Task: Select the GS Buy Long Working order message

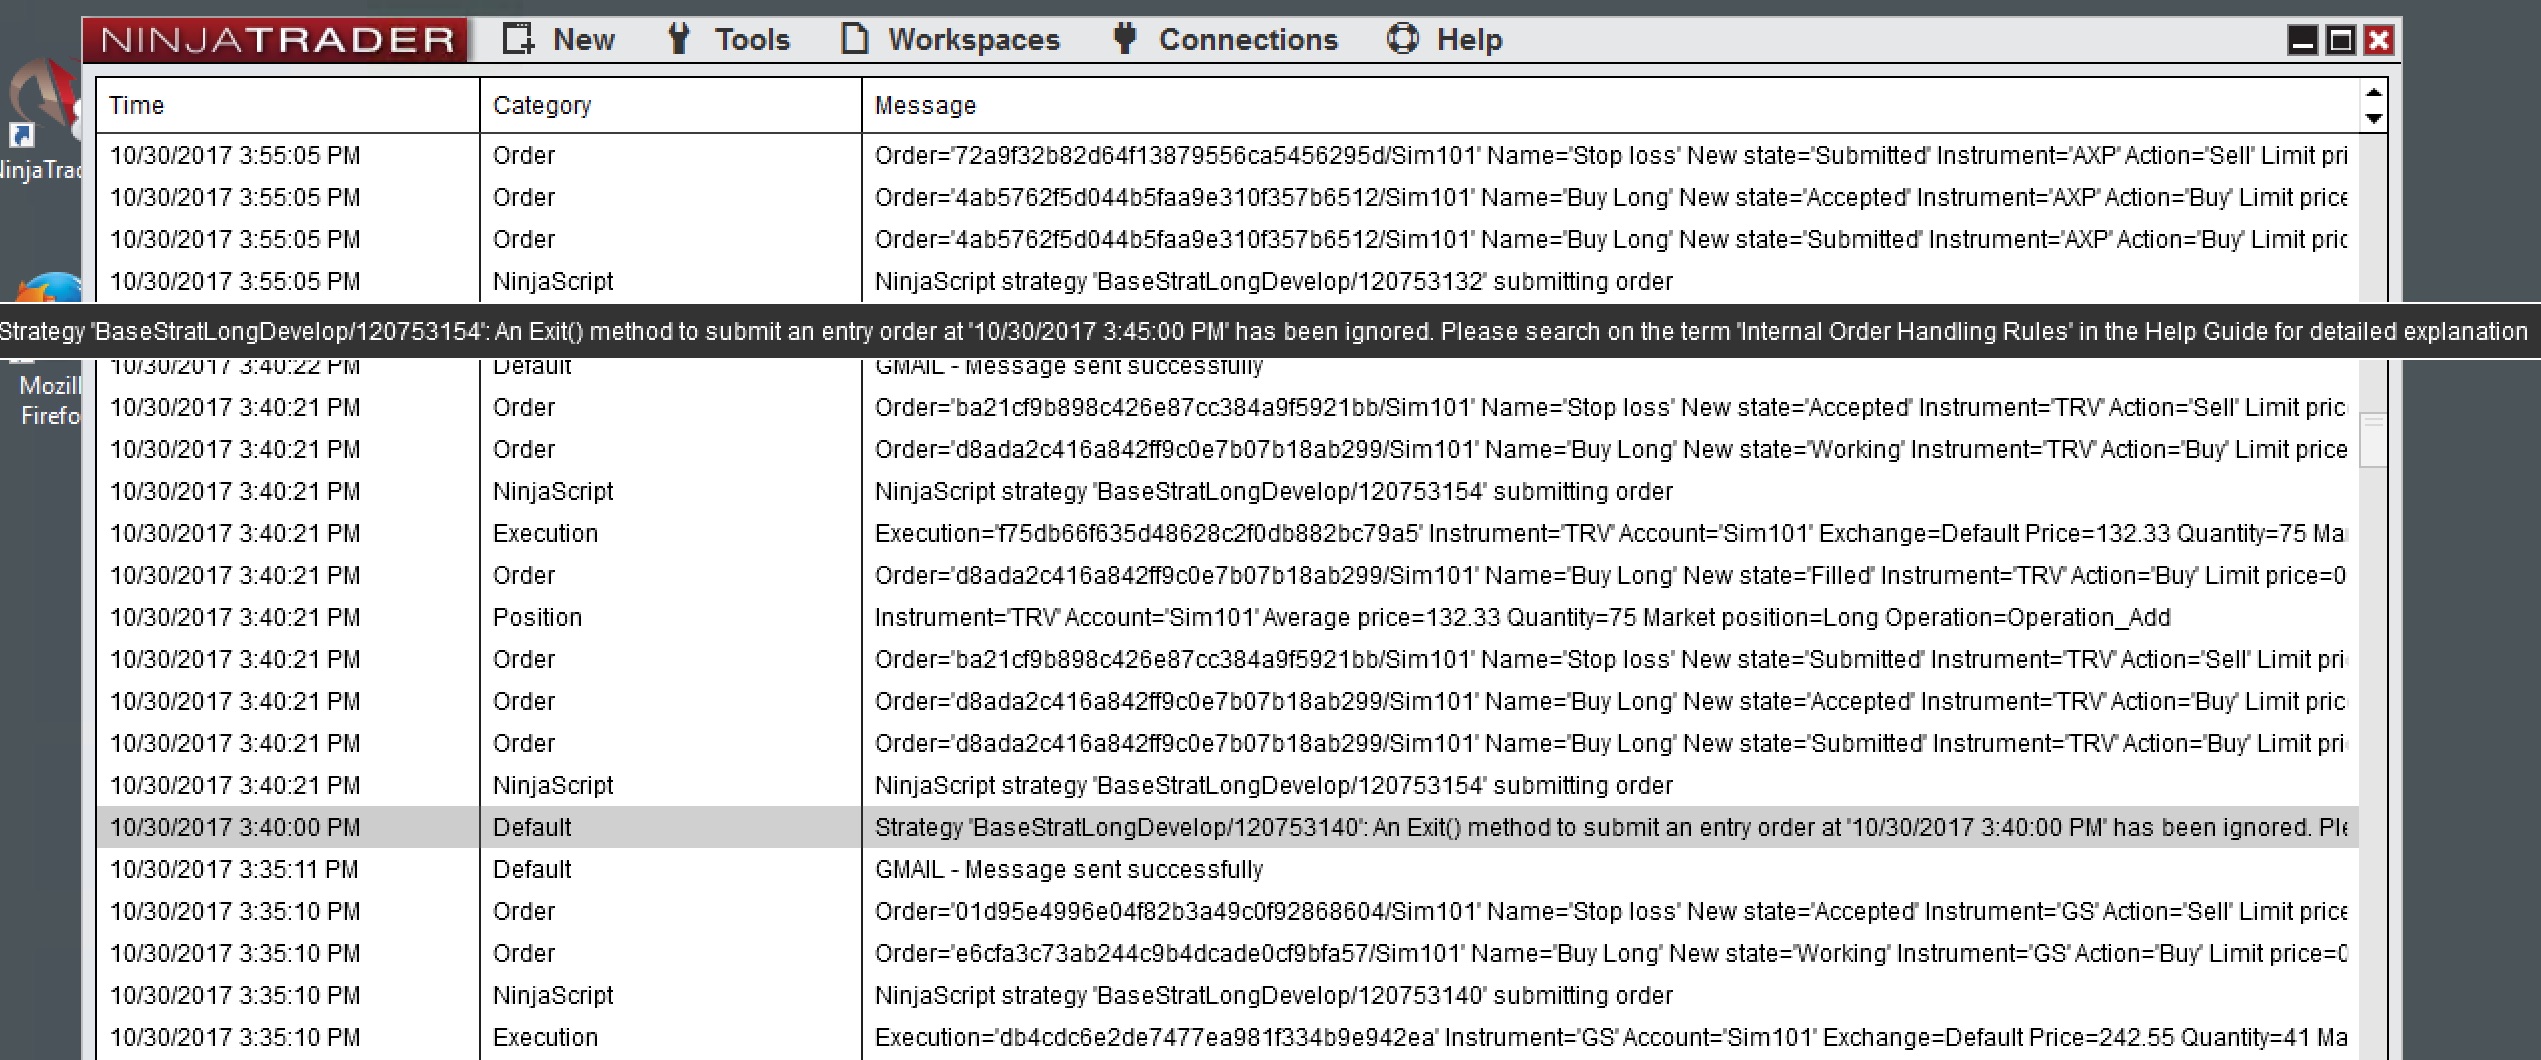Action: [1610, 954]
